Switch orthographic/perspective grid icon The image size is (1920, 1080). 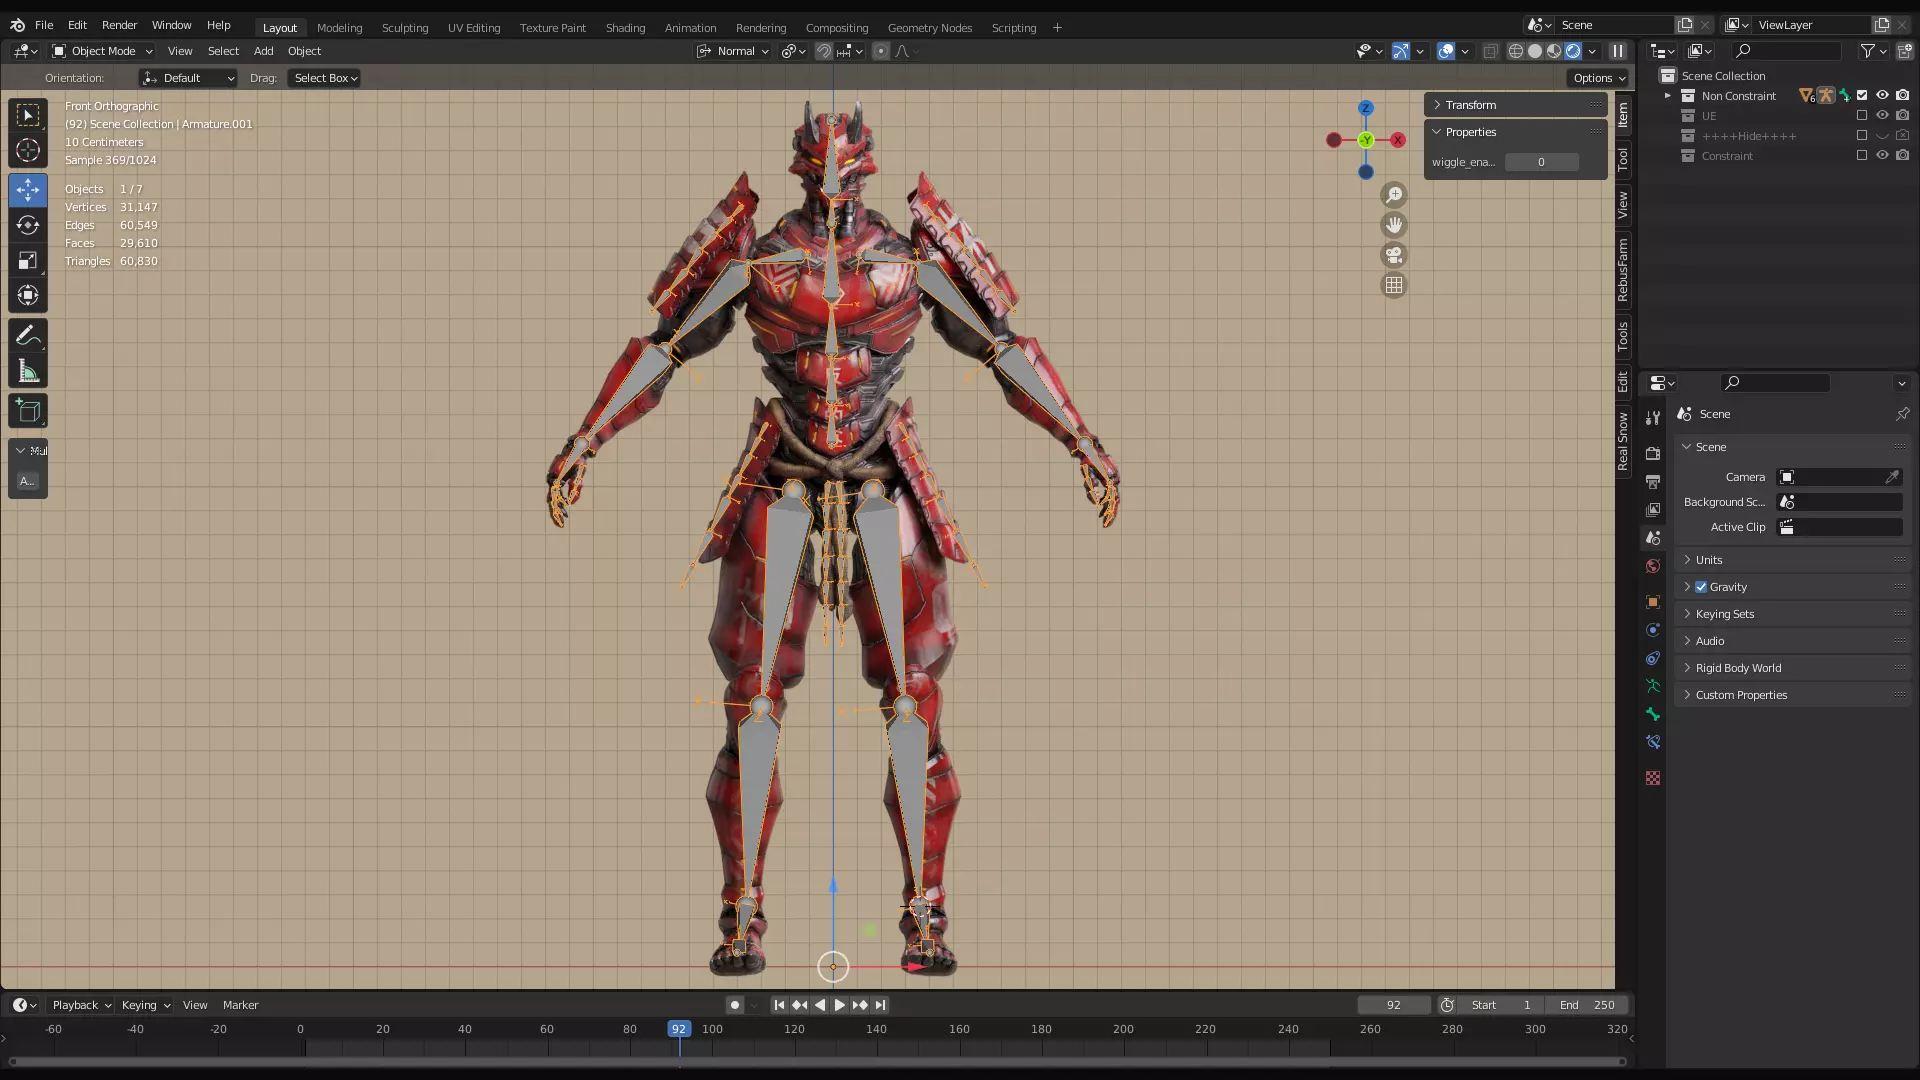pos(1394,285)
